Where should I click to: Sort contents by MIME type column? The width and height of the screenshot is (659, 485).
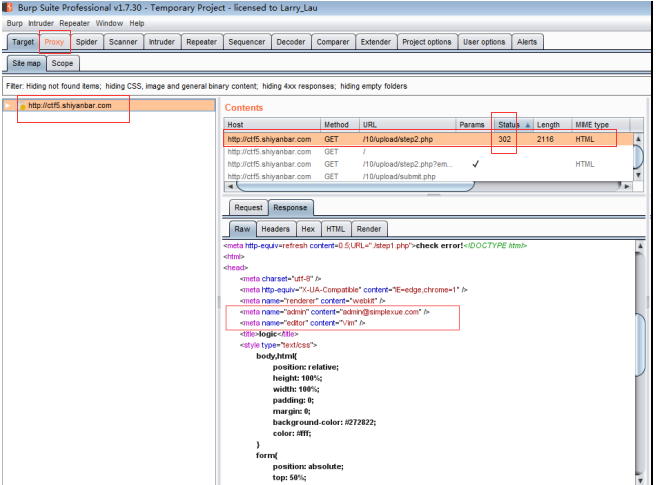click(x=601, y=125)
